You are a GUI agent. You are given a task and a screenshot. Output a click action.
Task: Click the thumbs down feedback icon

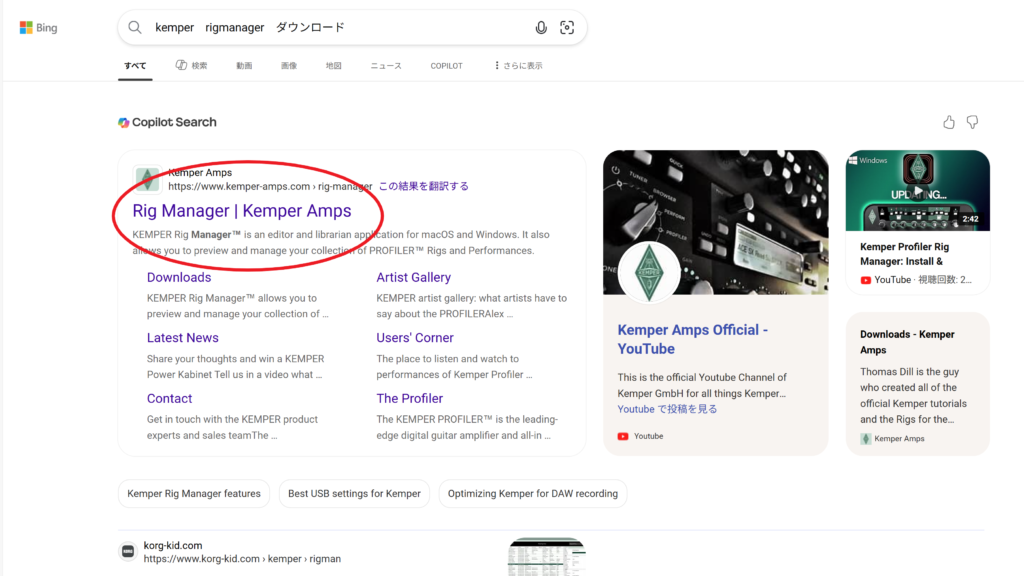point(972,122)
